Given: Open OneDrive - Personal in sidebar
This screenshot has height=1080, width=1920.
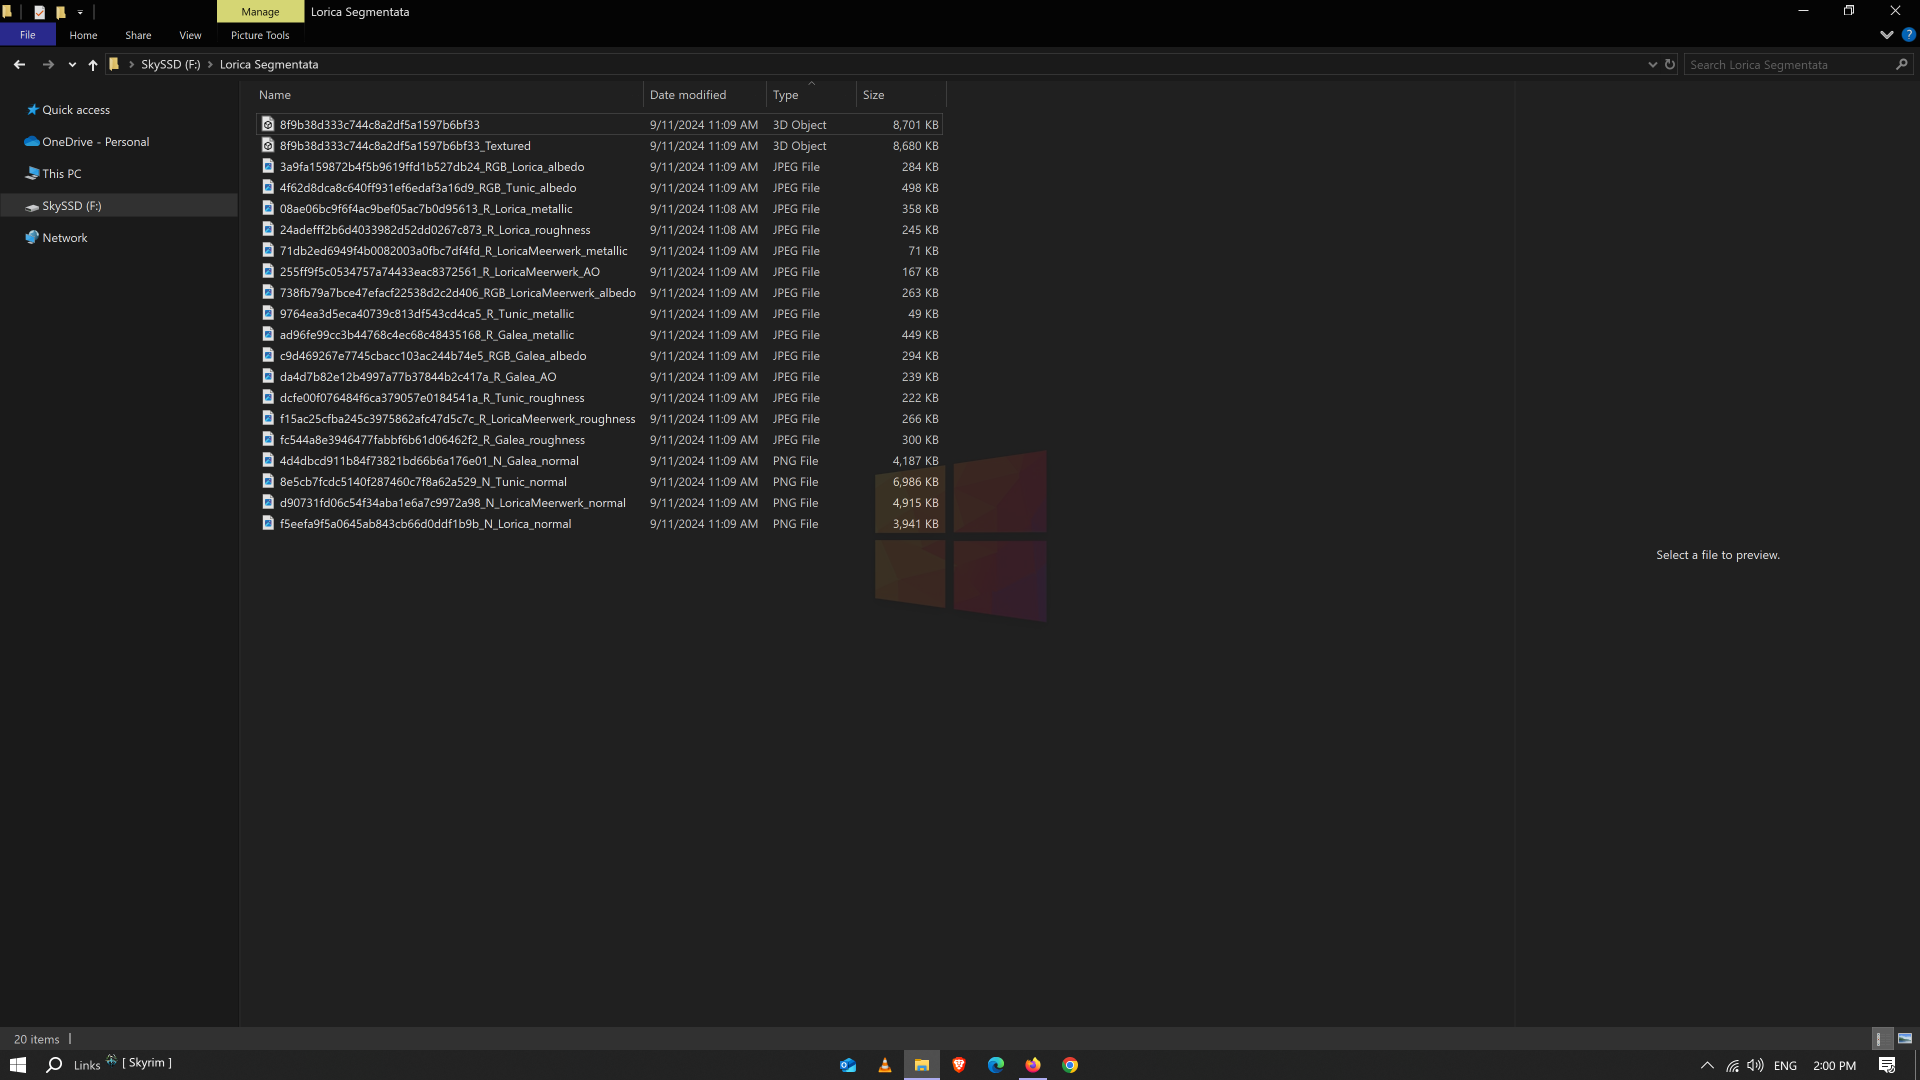Looking at the screenshot, I should 95,142.
